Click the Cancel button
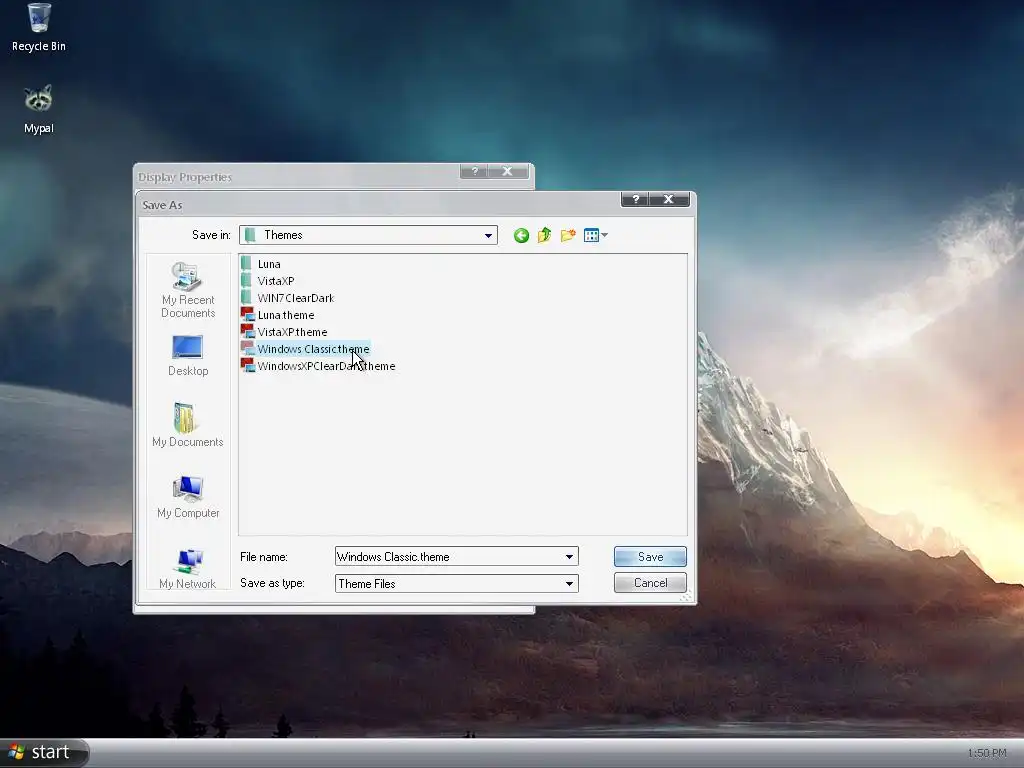The image size is (1024, 768). tap(650, 583)
